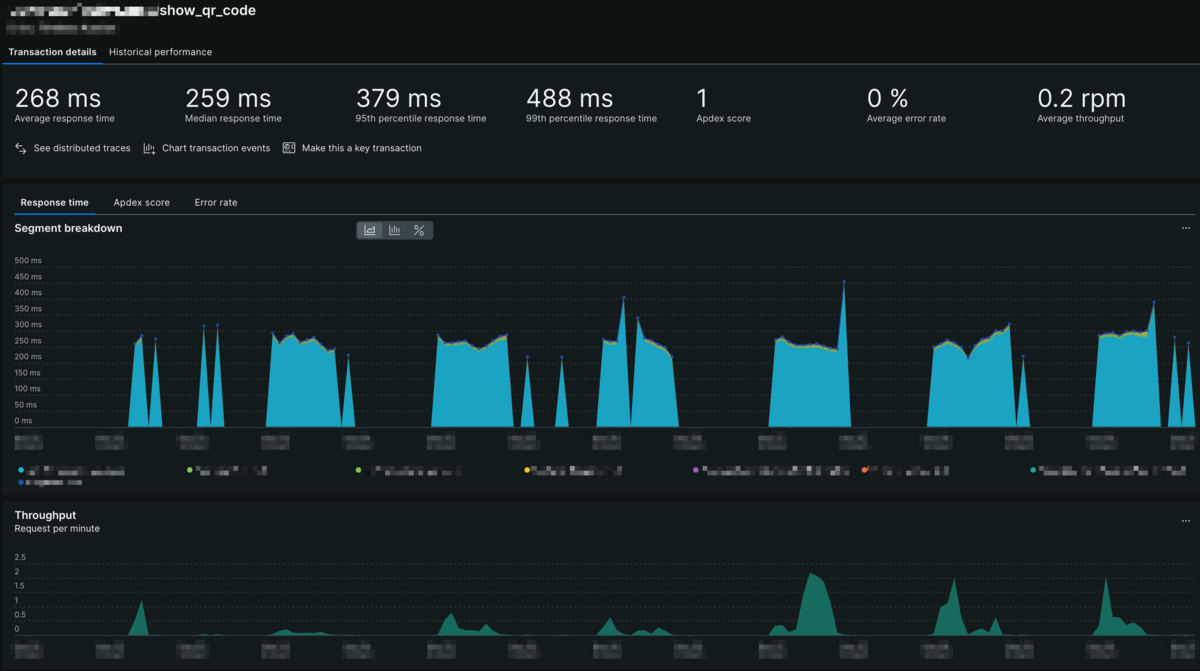Click the key transaction icon
Screen dimensions: 1200x671
[289, 148]
